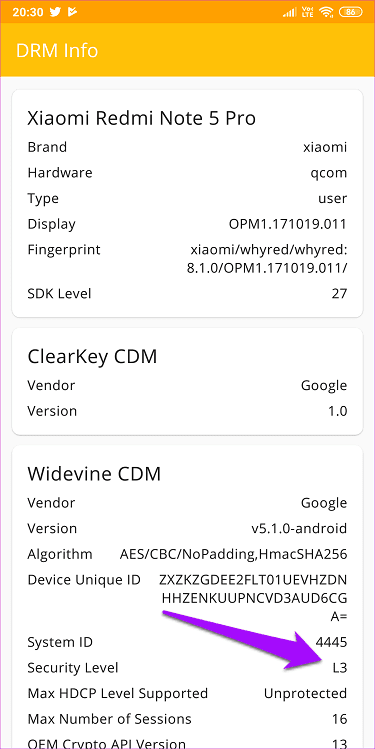This screenshot has height=749, width=375.
Task: Tap the status bar clock
Action: [x=28, y=12]
